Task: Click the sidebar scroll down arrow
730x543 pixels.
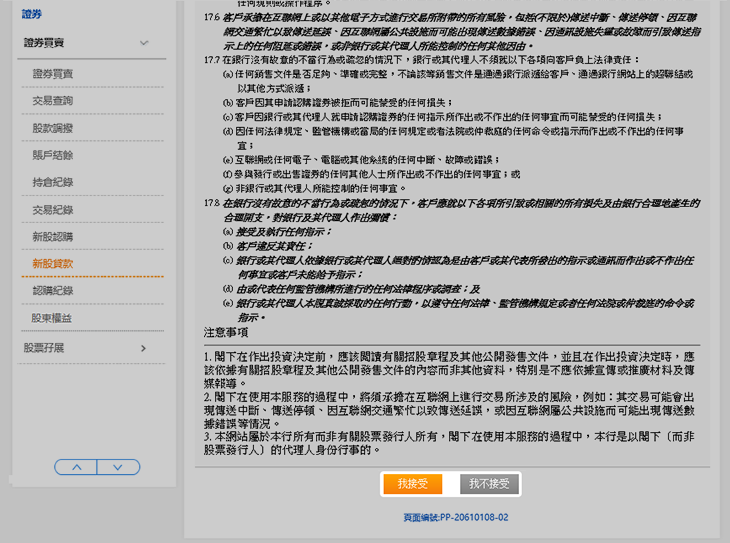Action: tap(118, 467)
